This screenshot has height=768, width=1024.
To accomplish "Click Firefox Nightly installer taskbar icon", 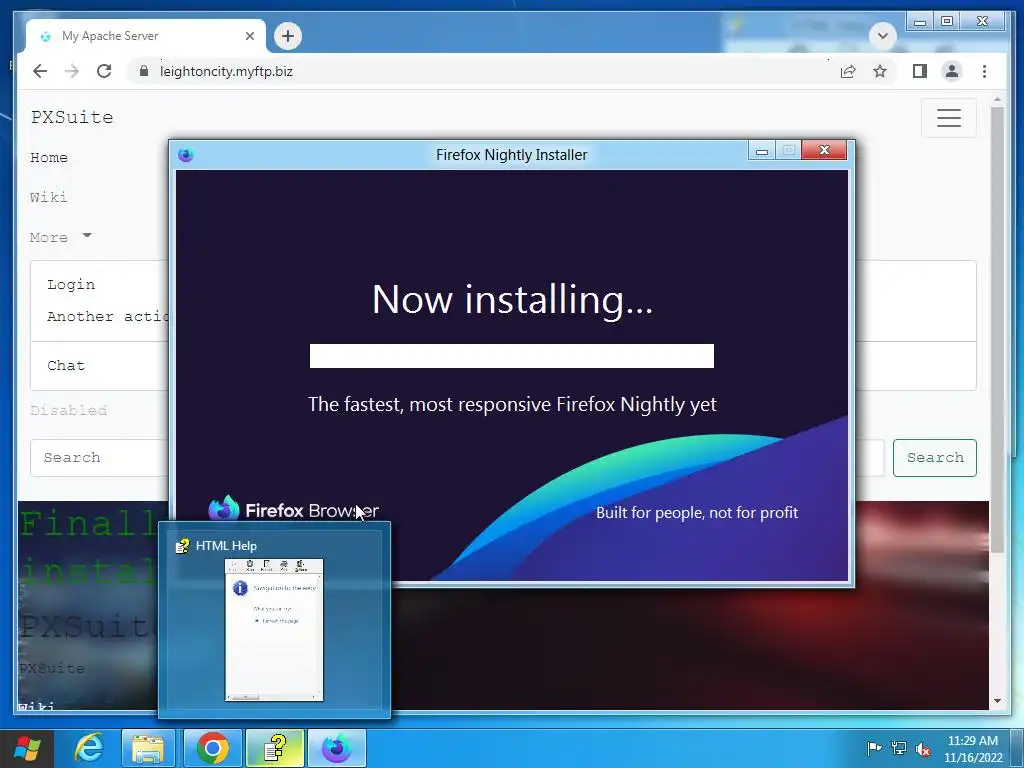I will click(x=337, y=748).
